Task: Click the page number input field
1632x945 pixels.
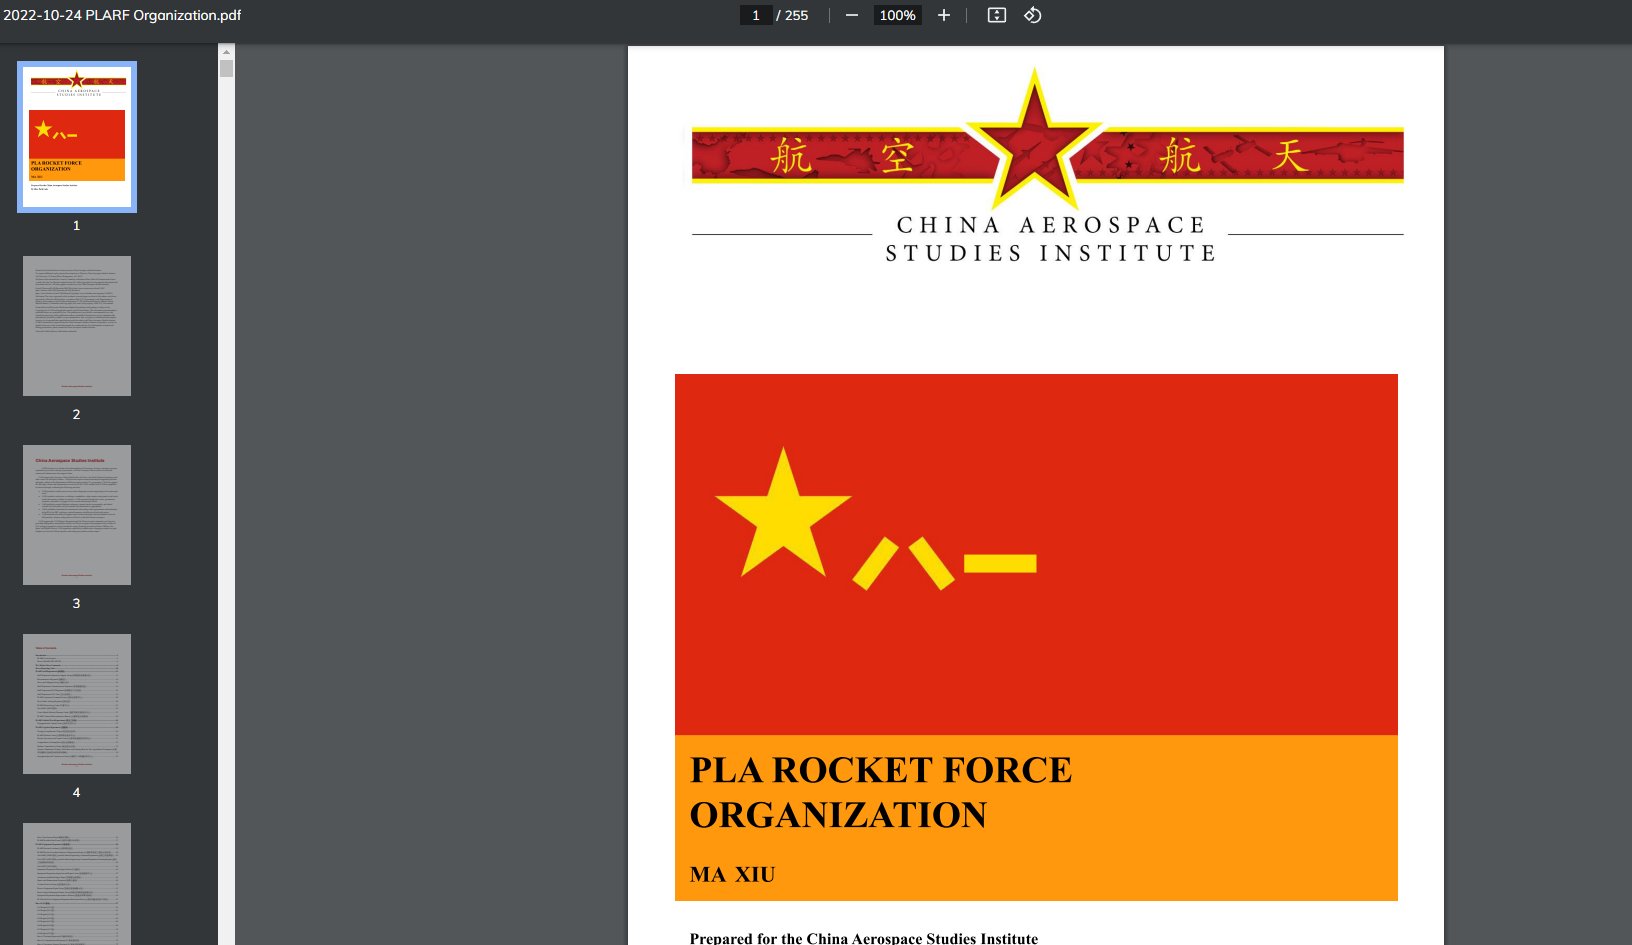Action: click(x=756, y=15)
